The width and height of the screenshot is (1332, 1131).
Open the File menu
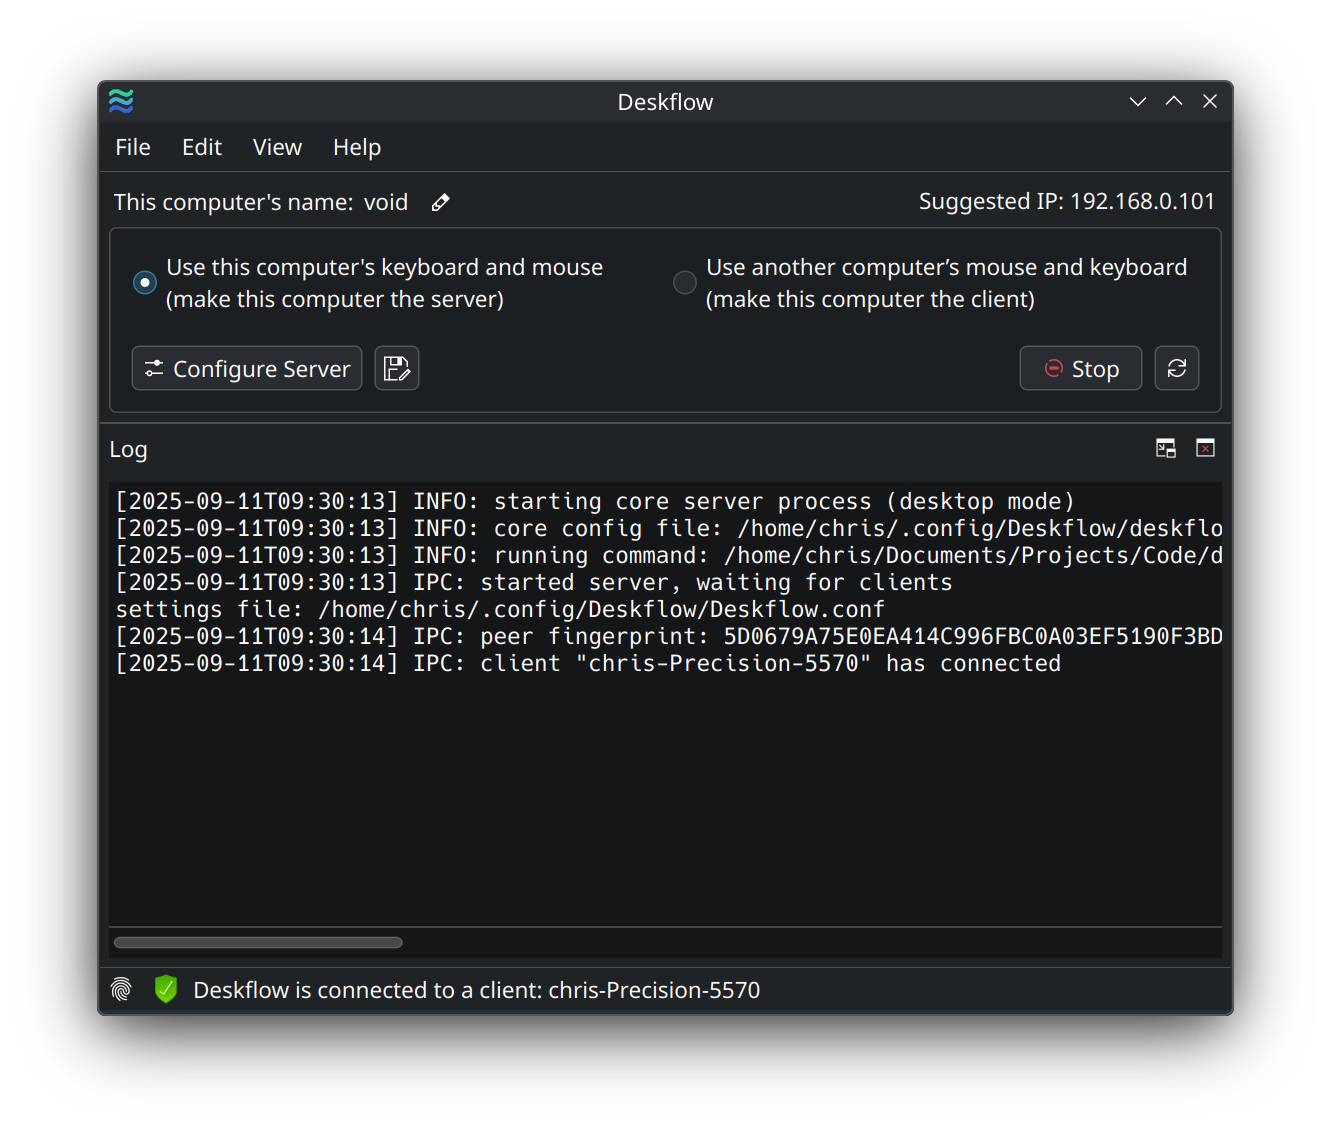(133, 148)
